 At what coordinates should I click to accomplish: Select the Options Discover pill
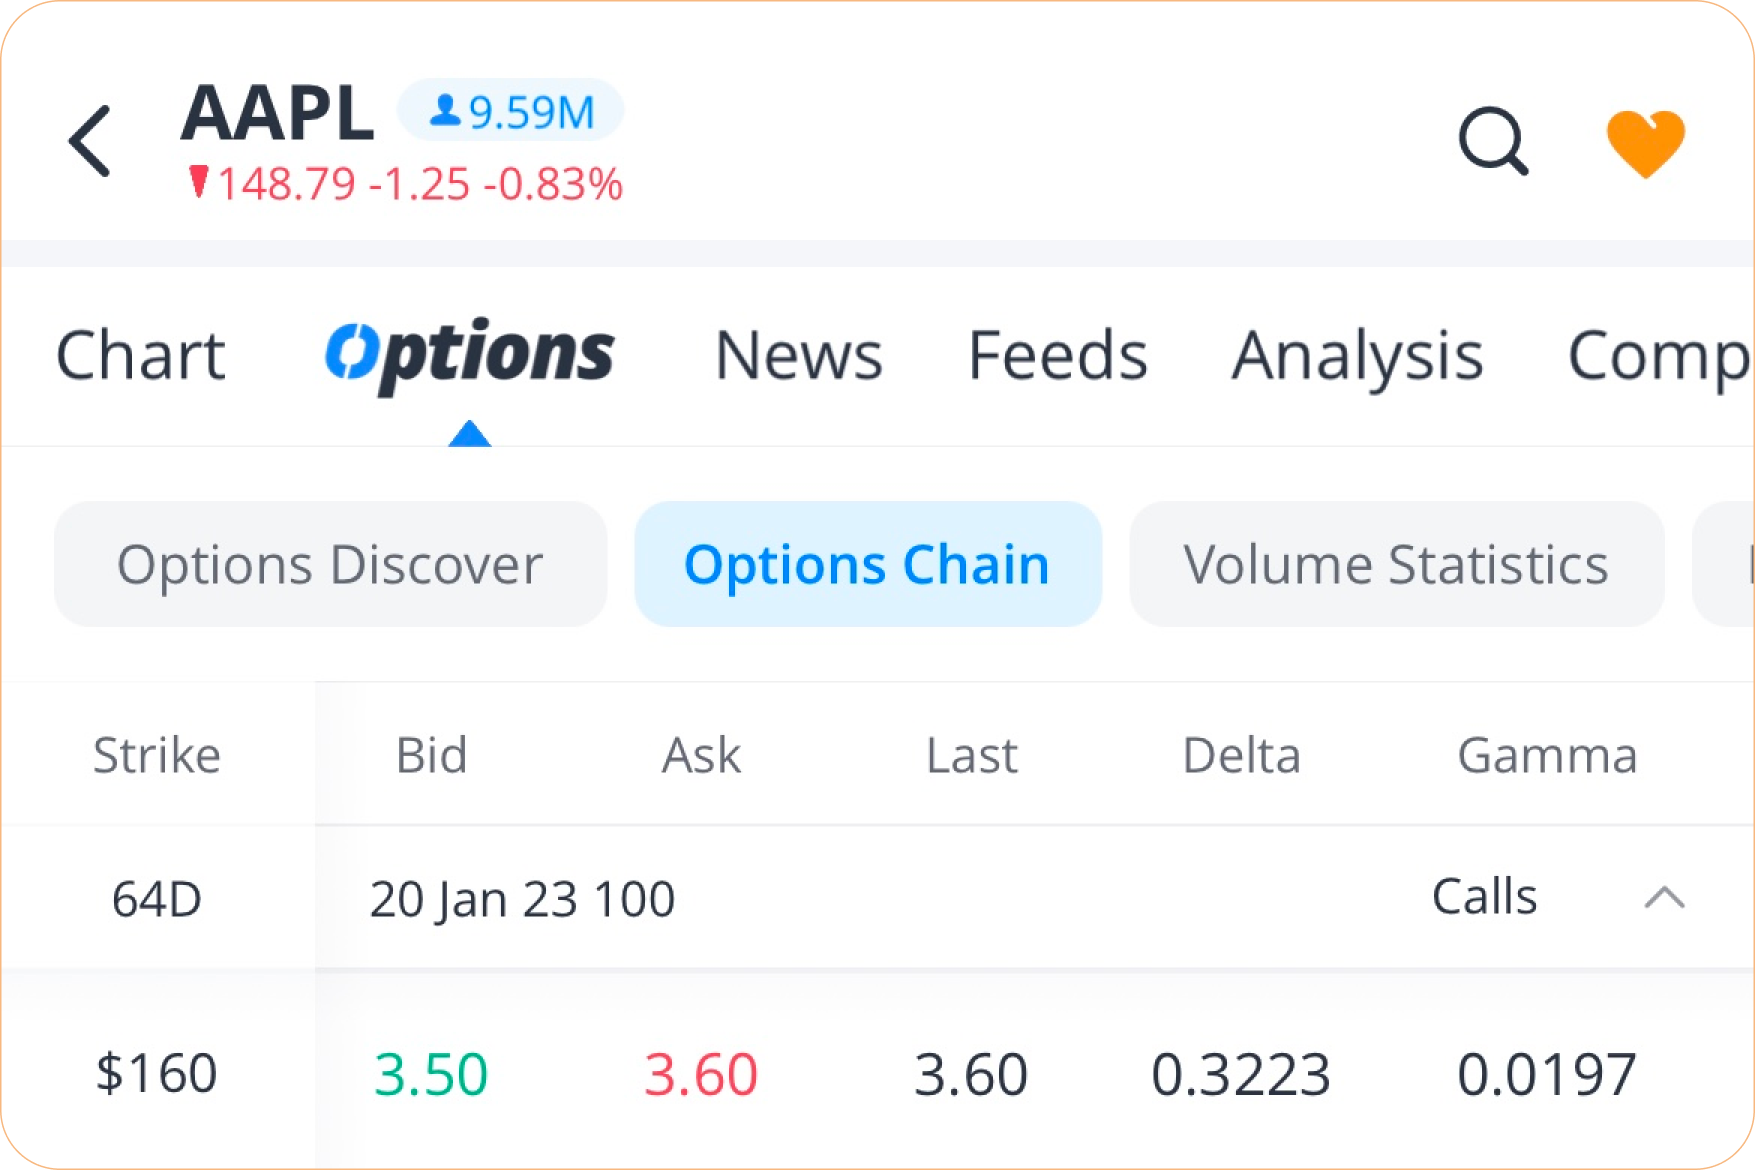[330, 565]
